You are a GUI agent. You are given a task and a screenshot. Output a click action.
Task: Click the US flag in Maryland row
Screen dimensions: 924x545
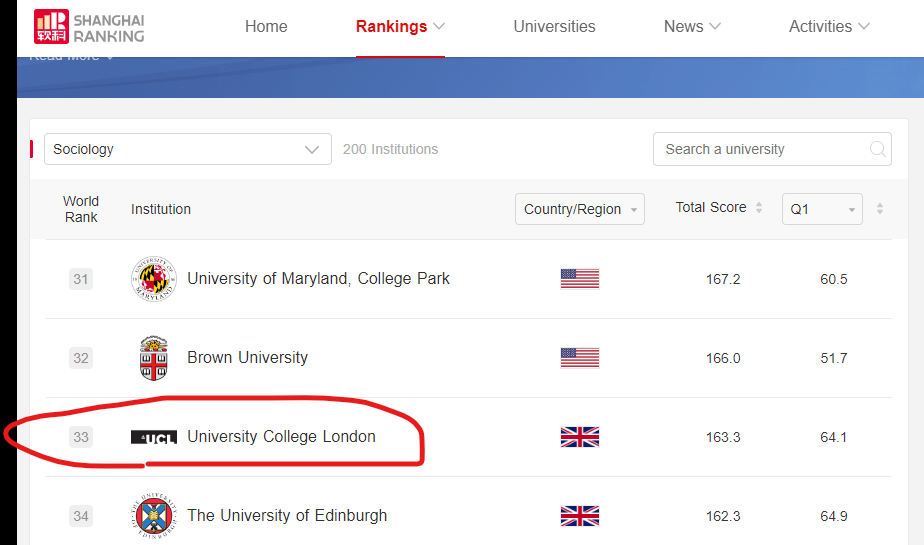tap(579, 279)
